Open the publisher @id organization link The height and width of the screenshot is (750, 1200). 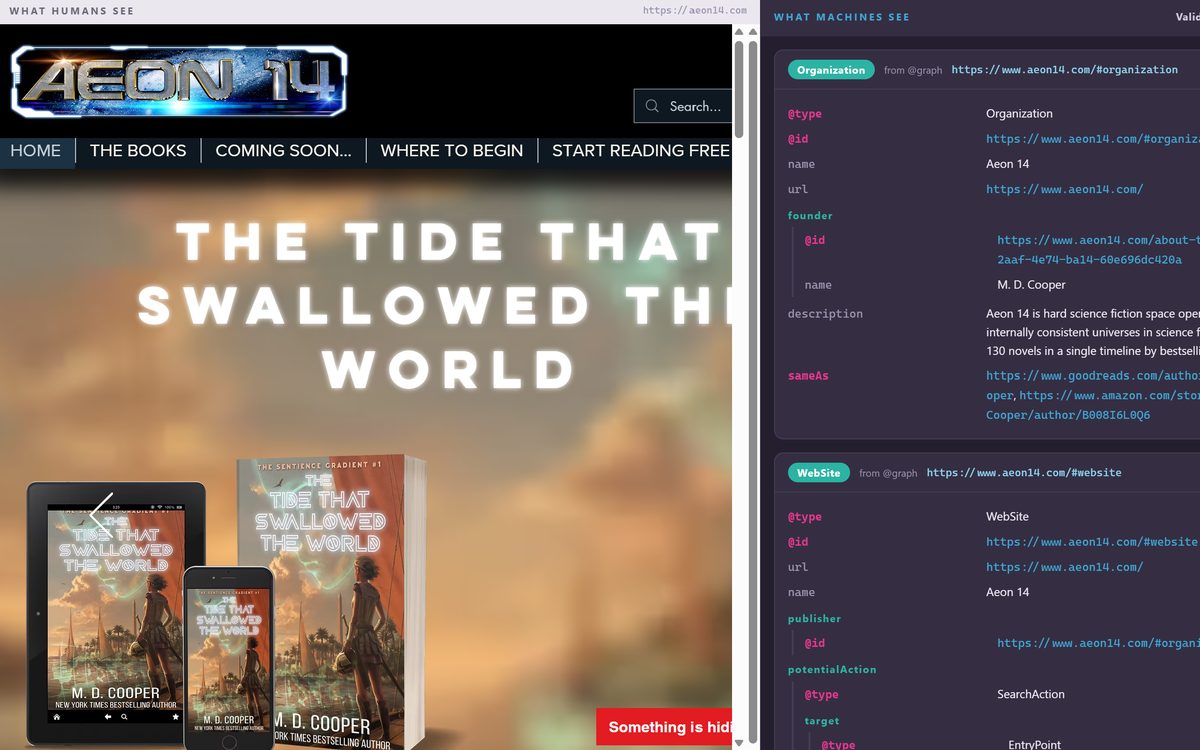tap(1098, 643)
